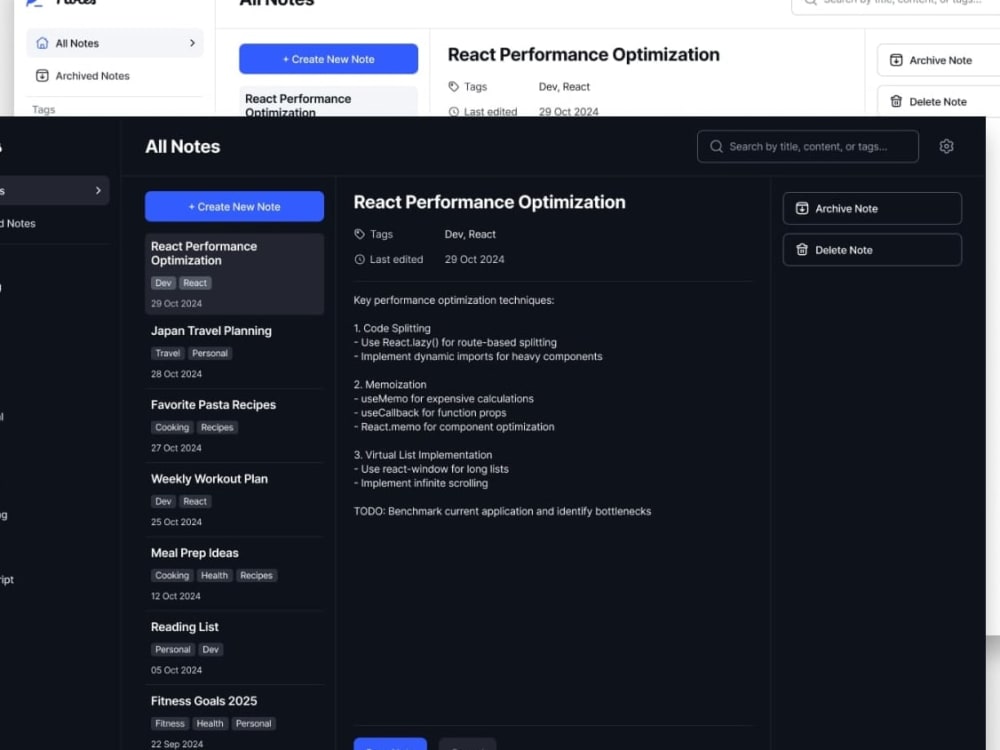The height and width of the screenshot is (750, 1000).
Task: Click '3. Virtual List Implementation' line
Action: click(423, 455)
